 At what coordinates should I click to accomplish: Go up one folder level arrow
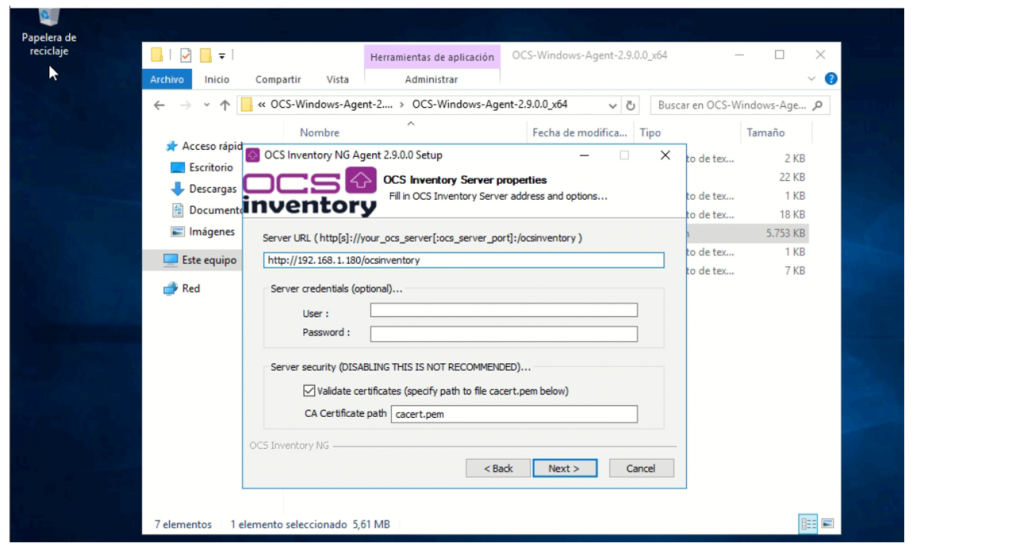point(225,105)
